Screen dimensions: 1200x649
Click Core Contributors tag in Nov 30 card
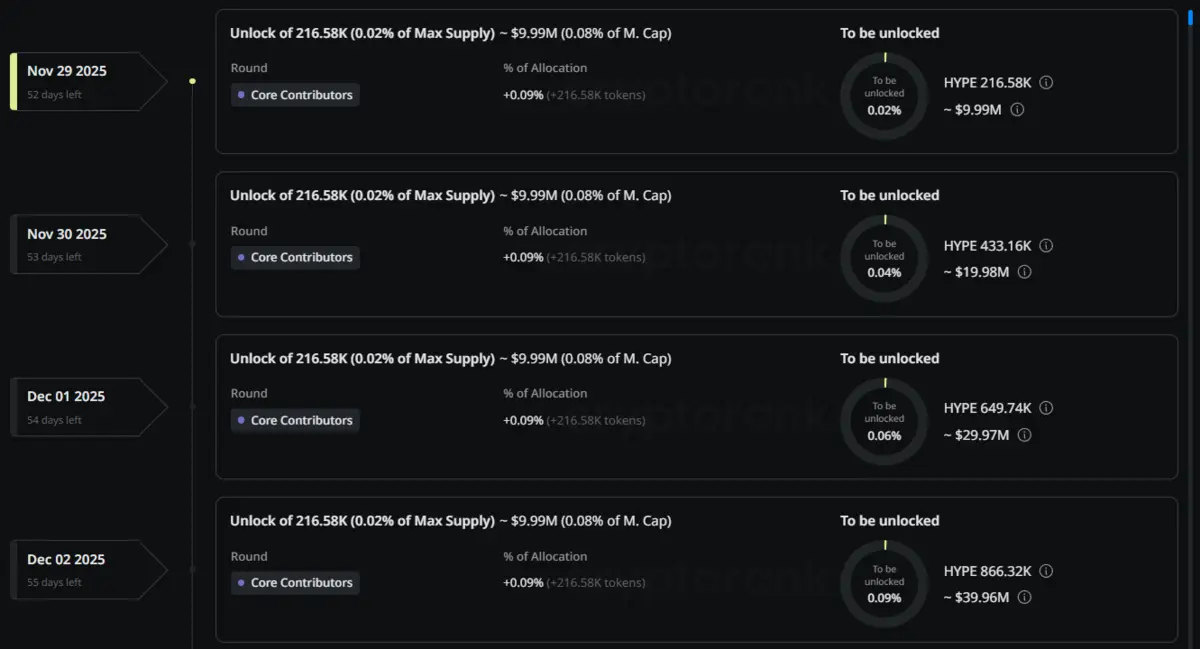click(294, 257)
